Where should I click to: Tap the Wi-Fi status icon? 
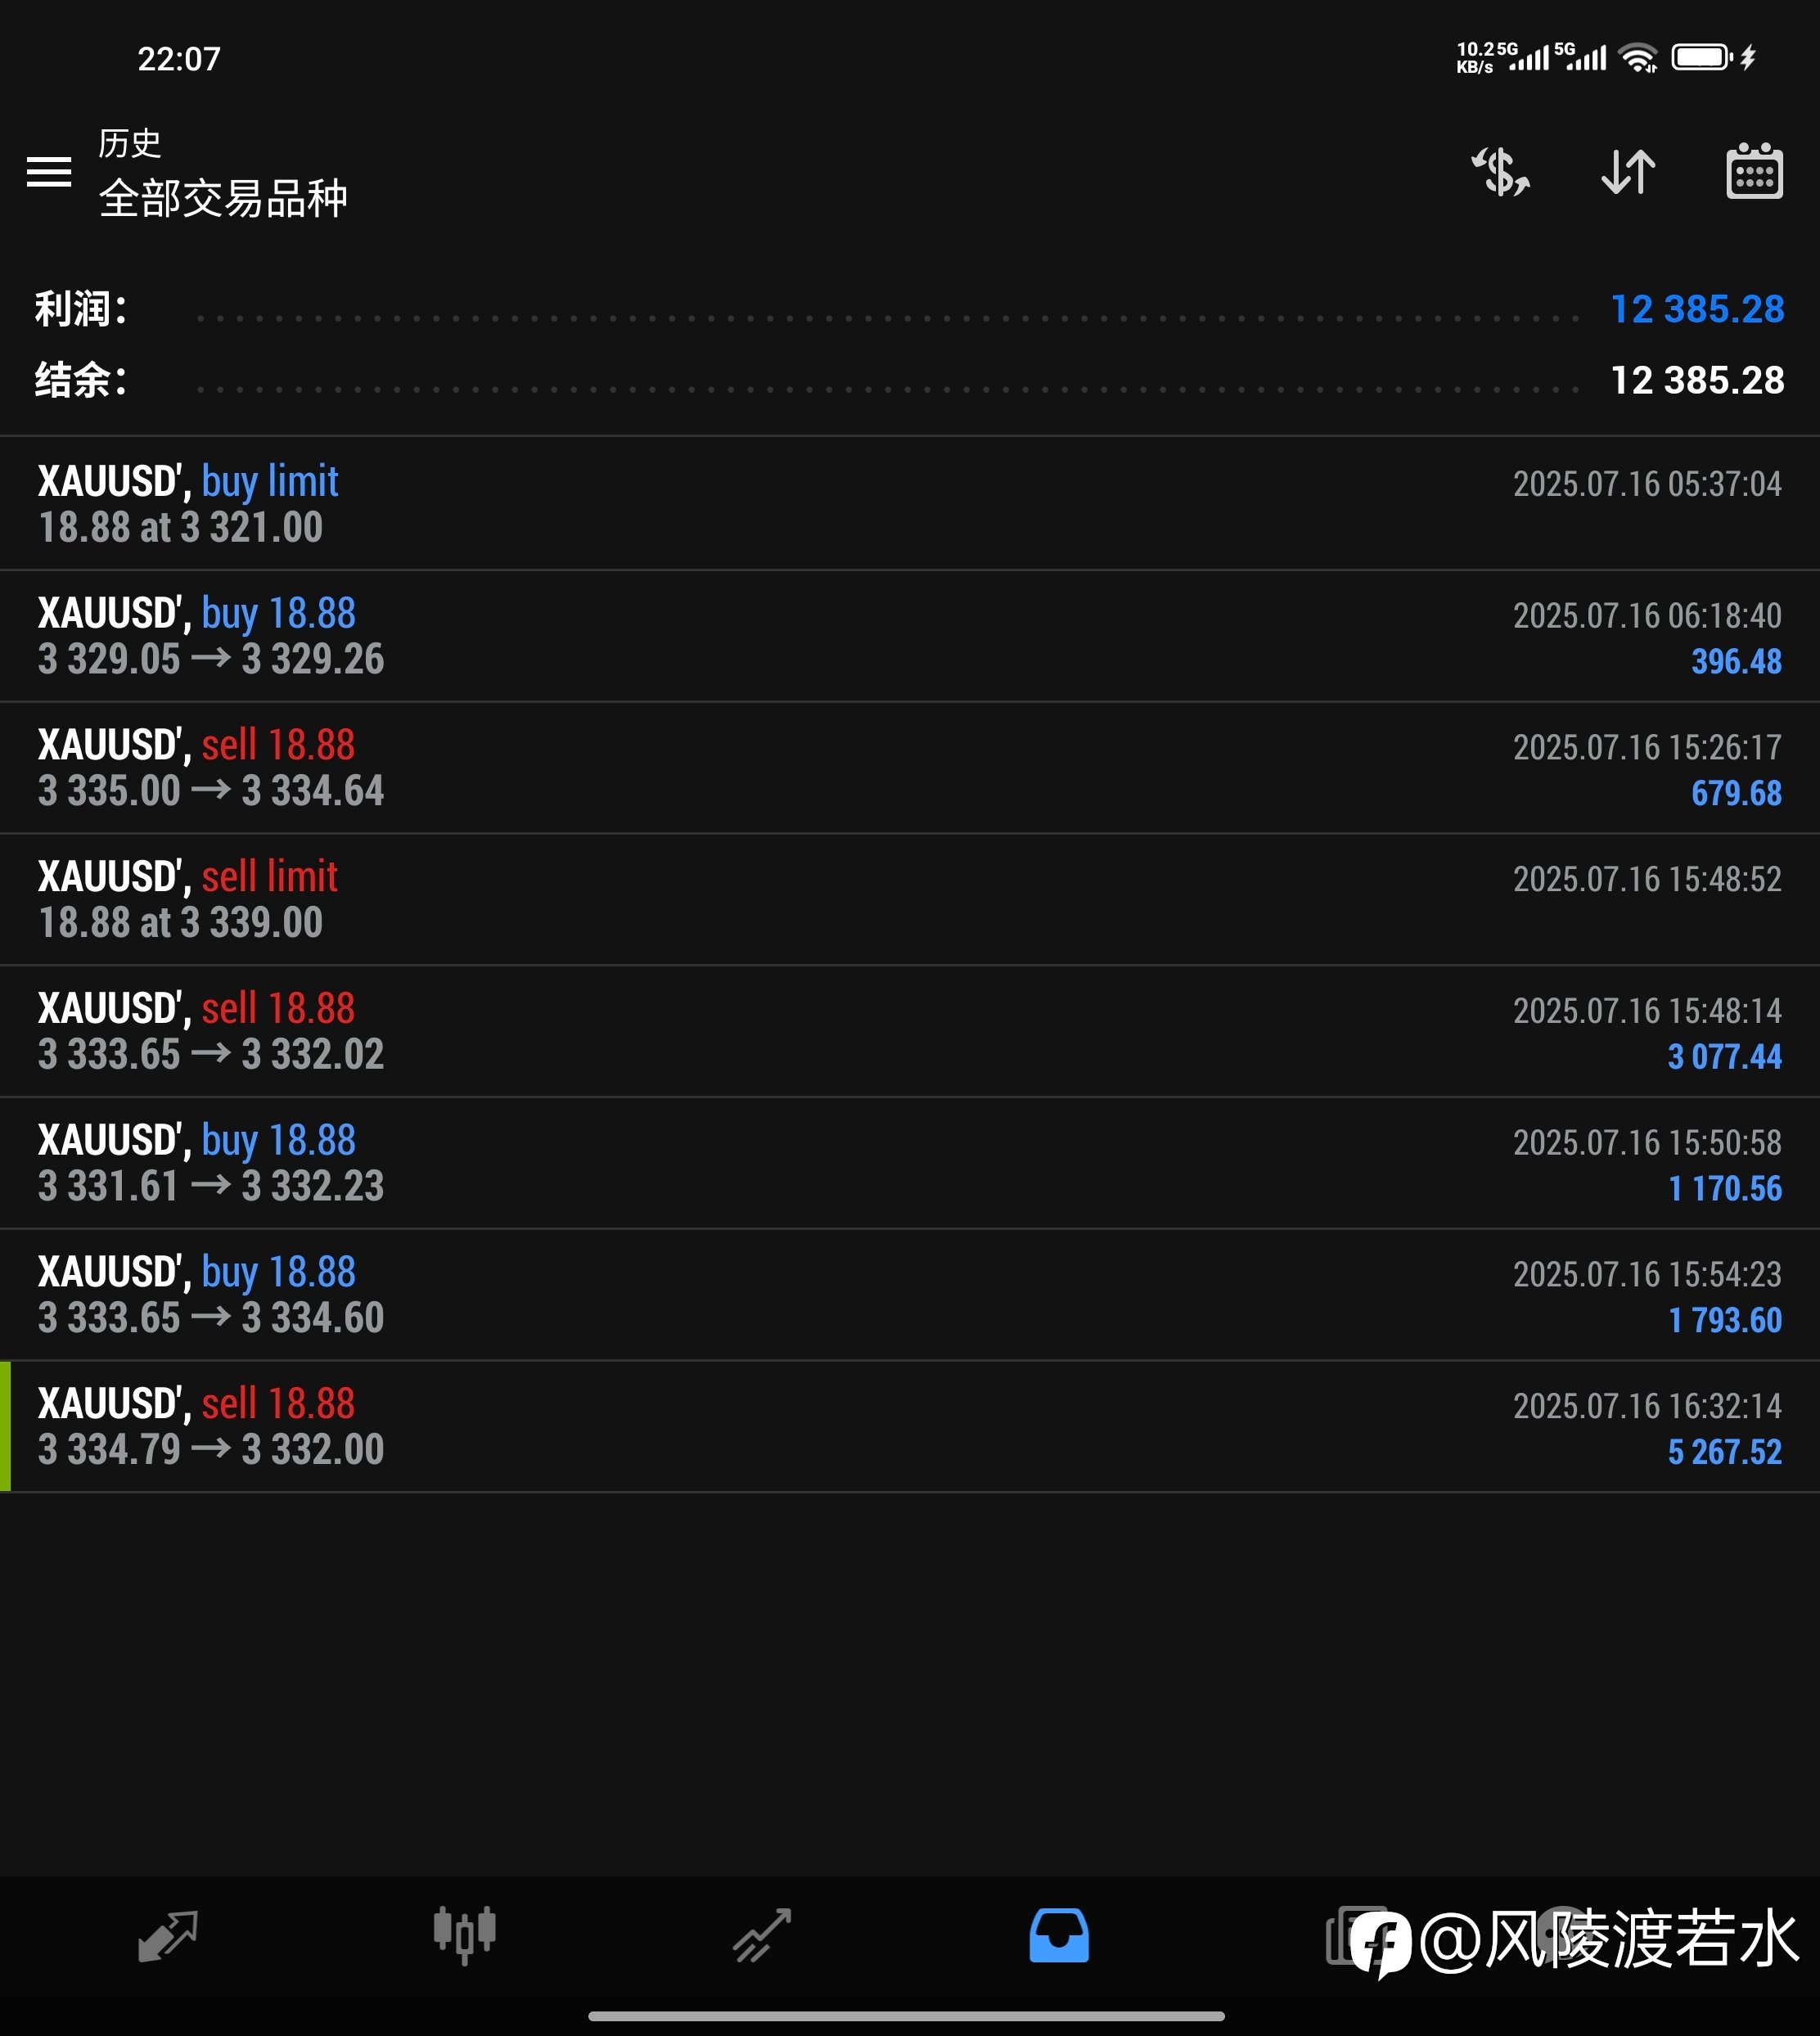pyautogui.click(x=1638, y=58)
